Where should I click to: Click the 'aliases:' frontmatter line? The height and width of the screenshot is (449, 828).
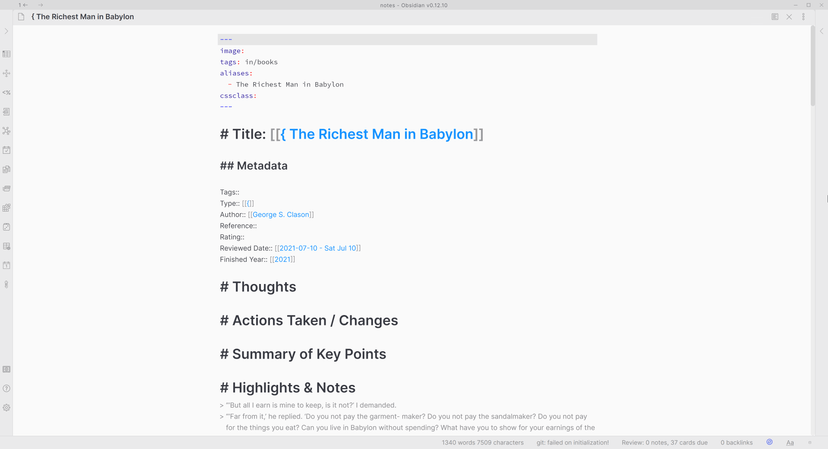[x=236, y=73]
